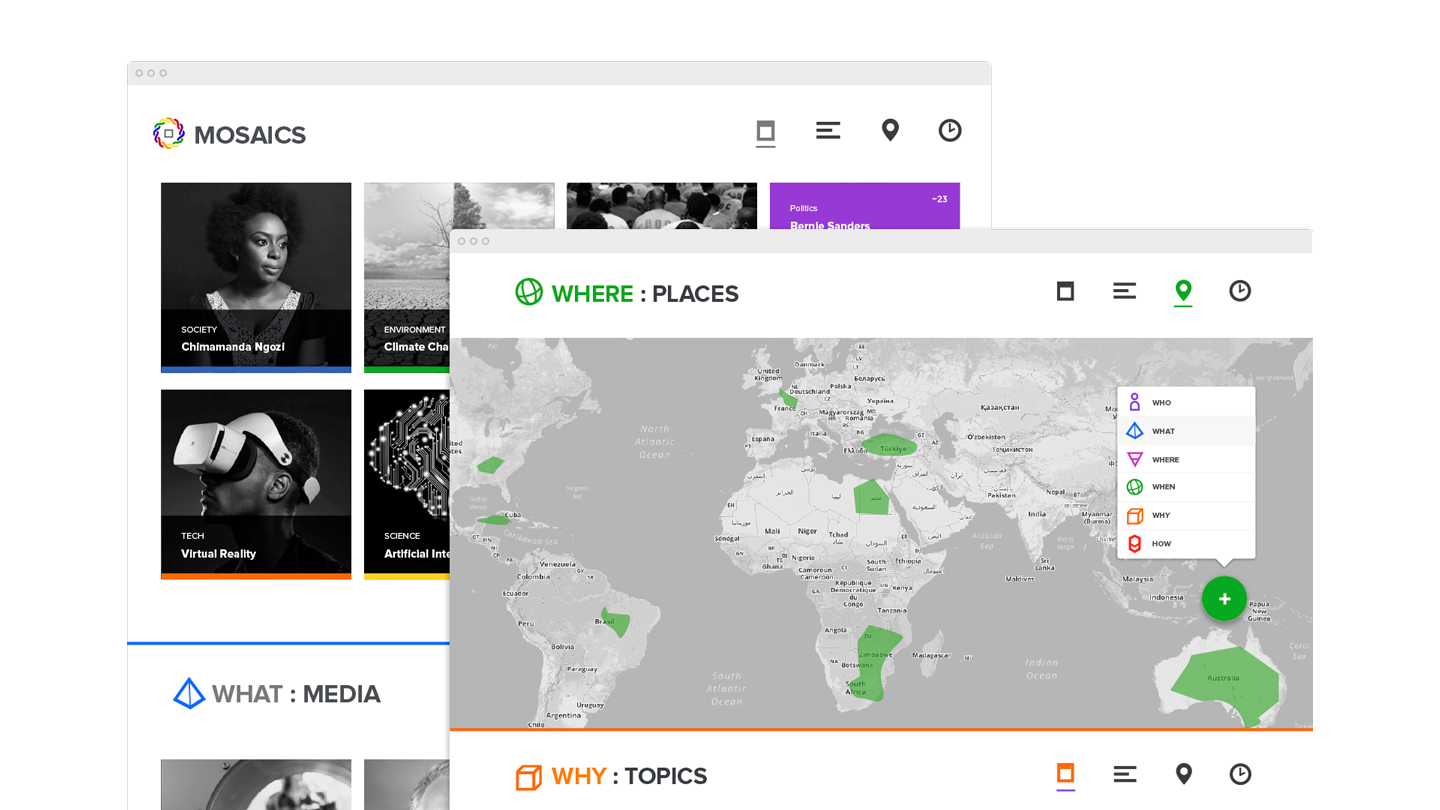Open the Virtual Reality tech card
Viewport: 1440px width, 810px height.
point(256,484)
